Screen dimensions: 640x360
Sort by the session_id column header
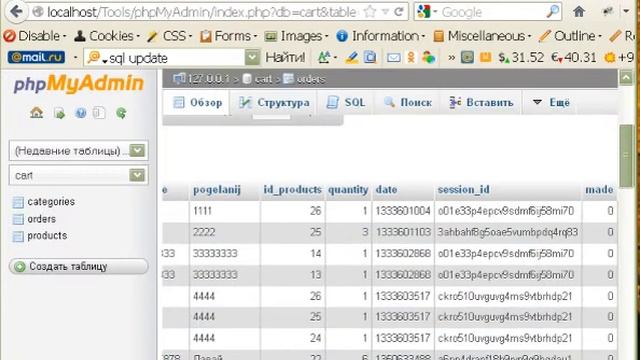click(x=464, y=190)
